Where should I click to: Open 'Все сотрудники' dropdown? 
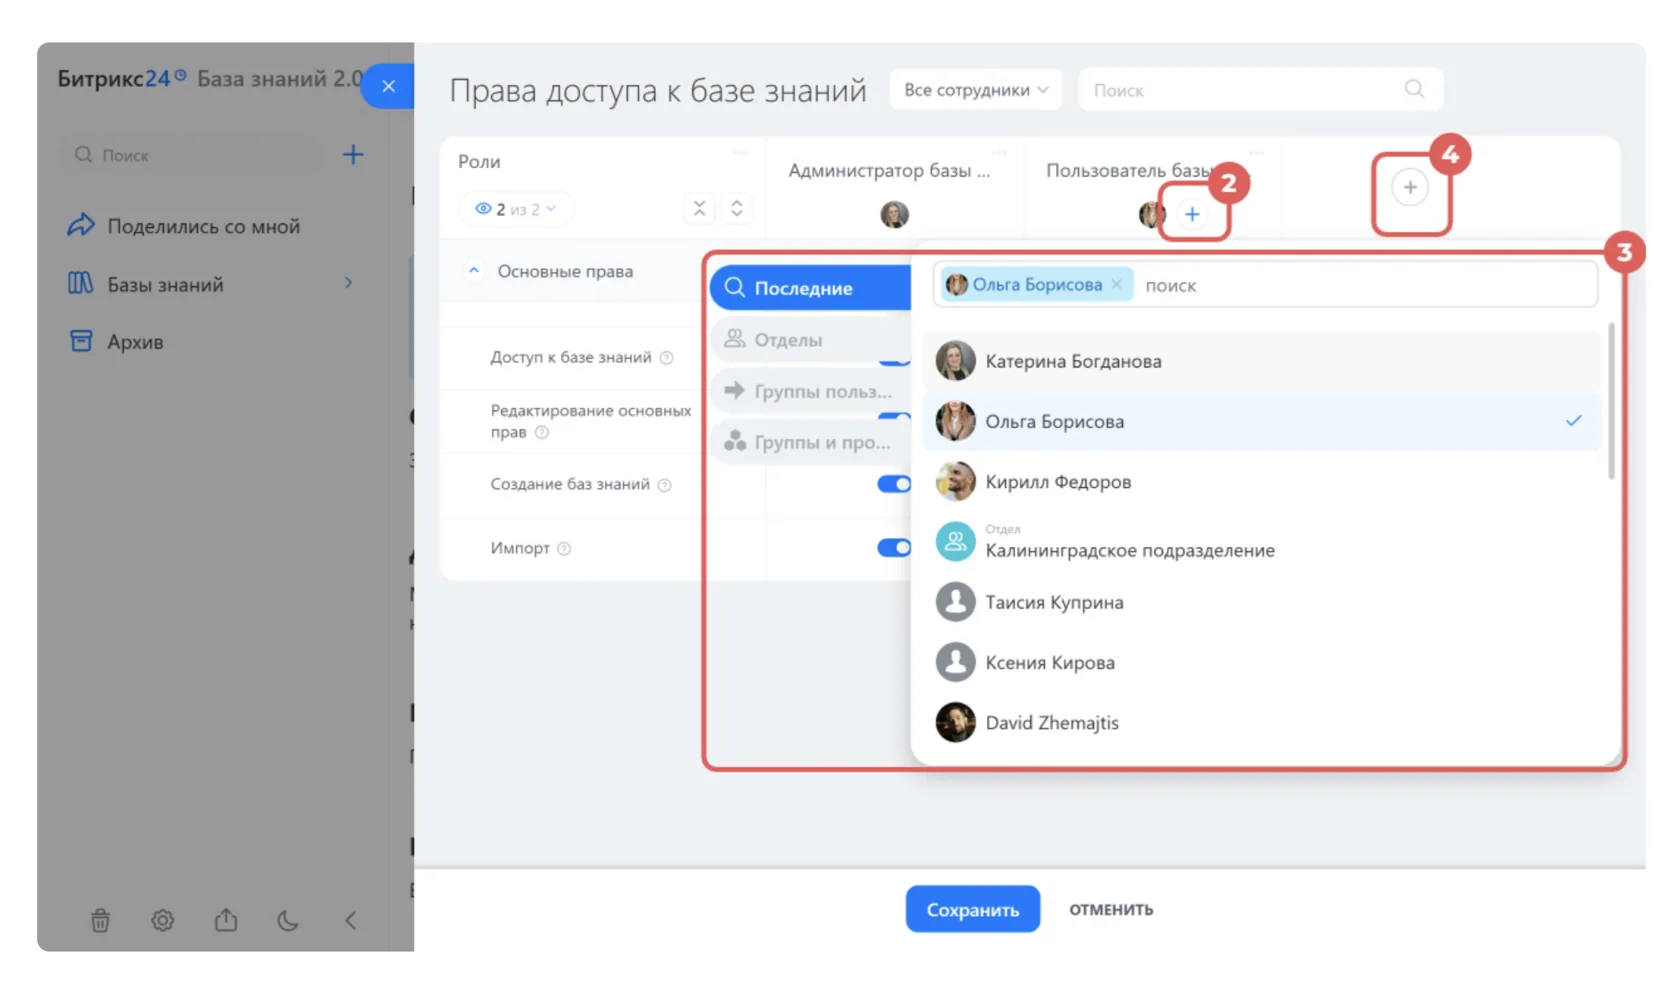click(x=976, y=89)
